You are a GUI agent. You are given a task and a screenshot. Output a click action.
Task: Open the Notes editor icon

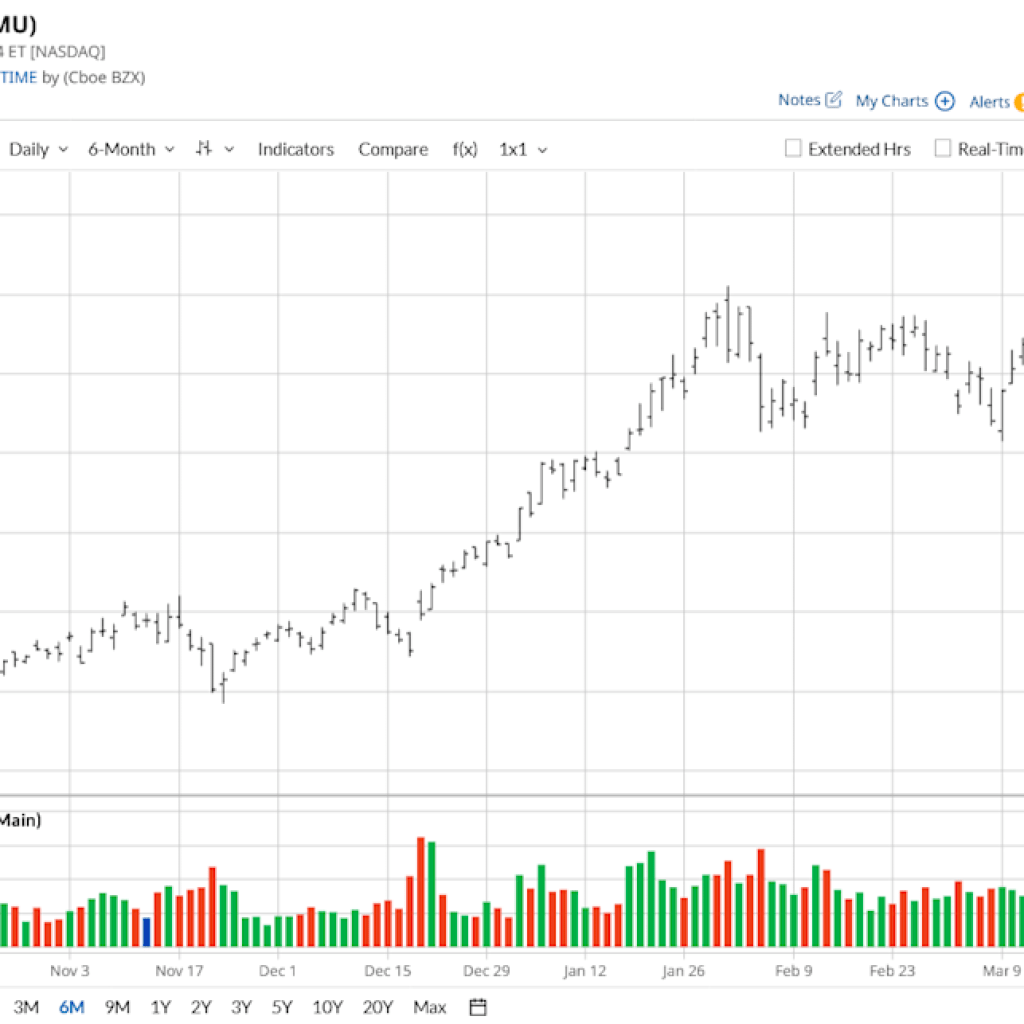pyautogui.click(x=835, y=101)
